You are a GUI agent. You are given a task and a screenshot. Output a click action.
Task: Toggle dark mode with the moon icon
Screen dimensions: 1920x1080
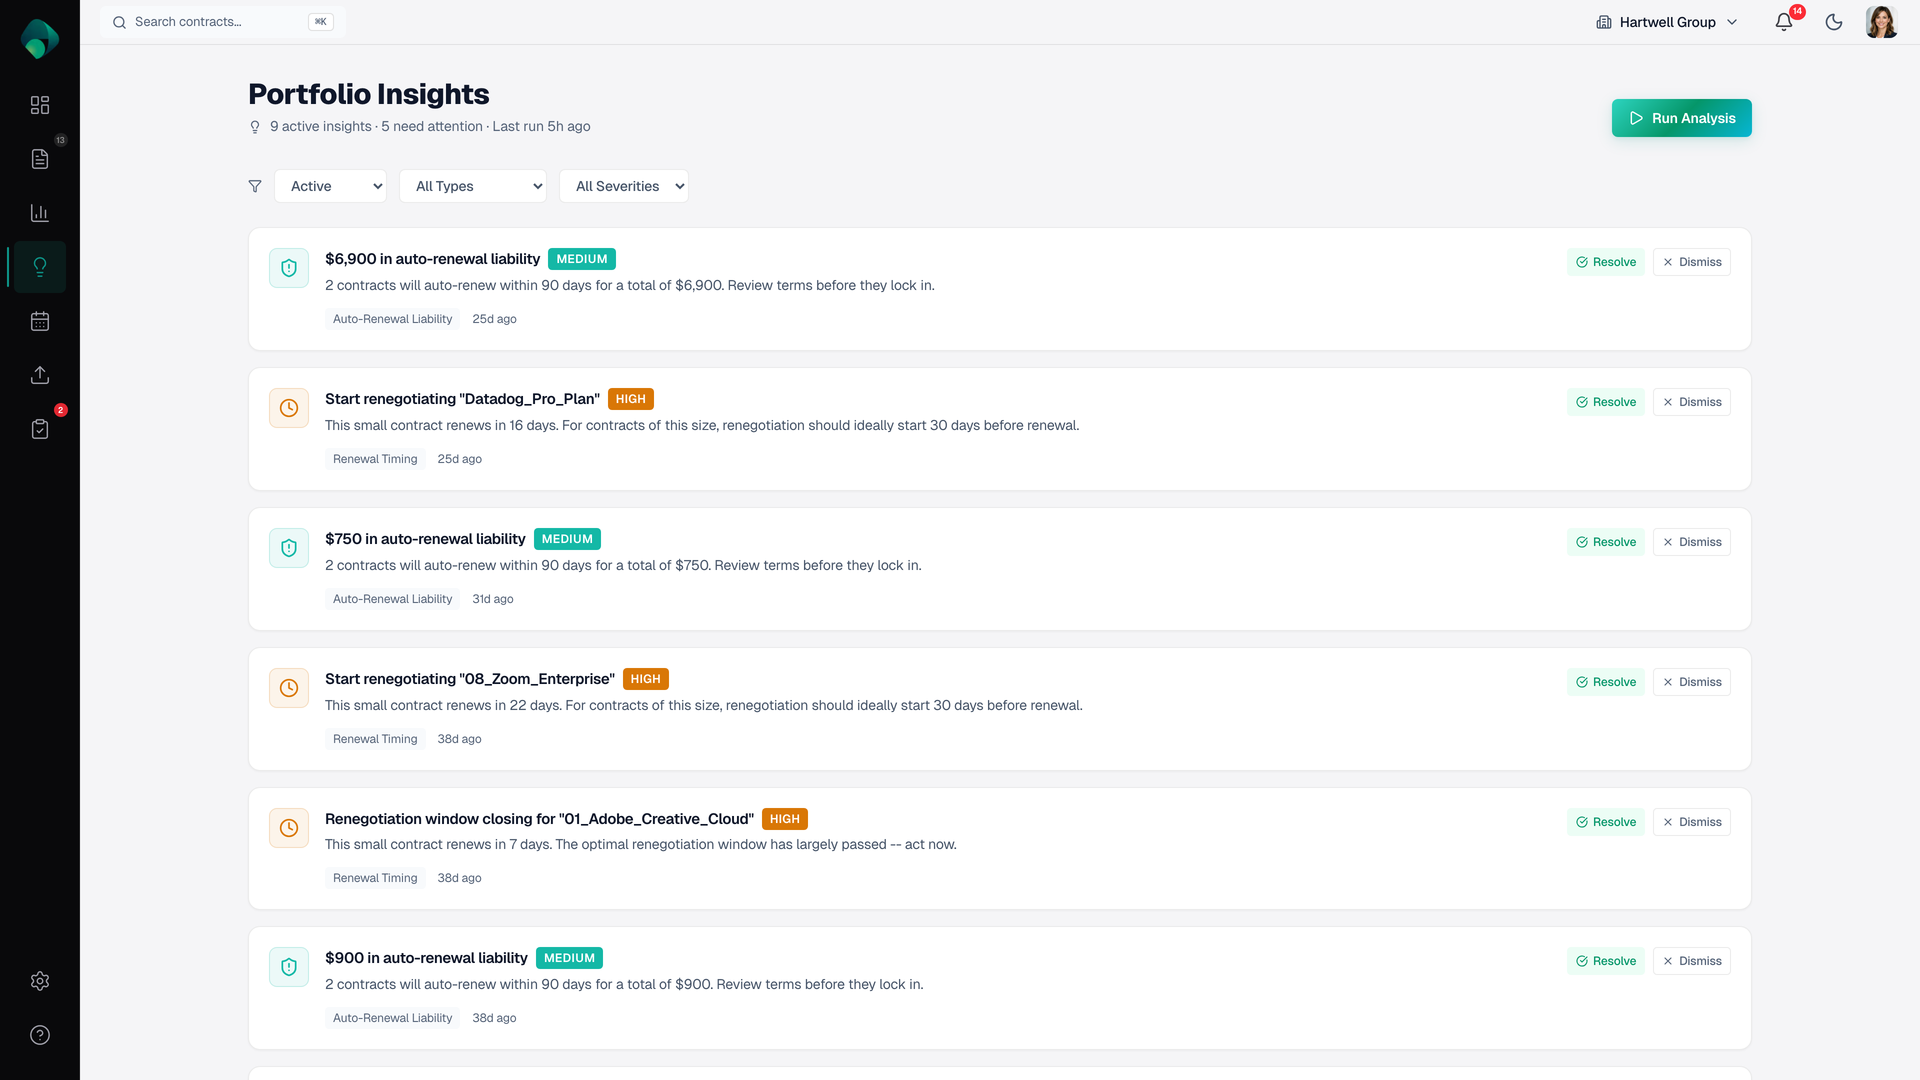(1834, 22)
